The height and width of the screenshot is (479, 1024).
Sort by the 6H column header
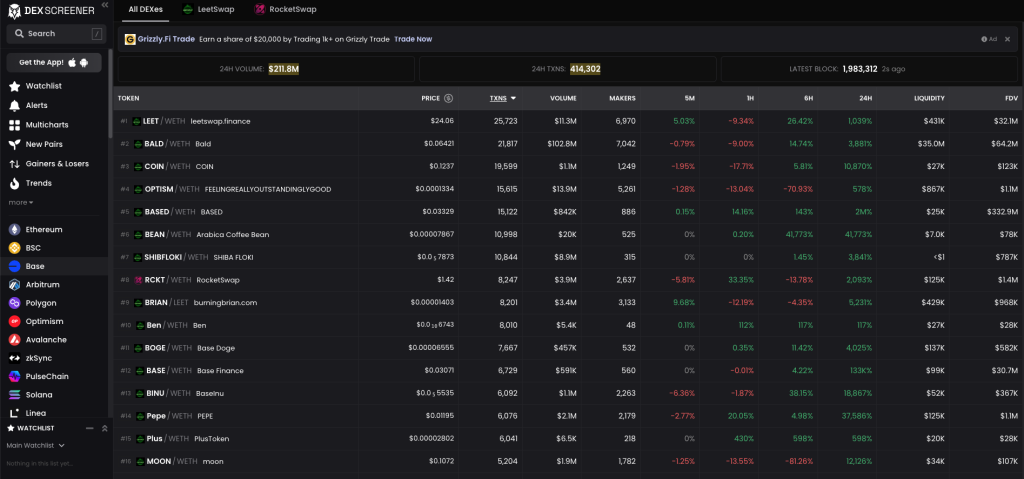coord(808,98)
